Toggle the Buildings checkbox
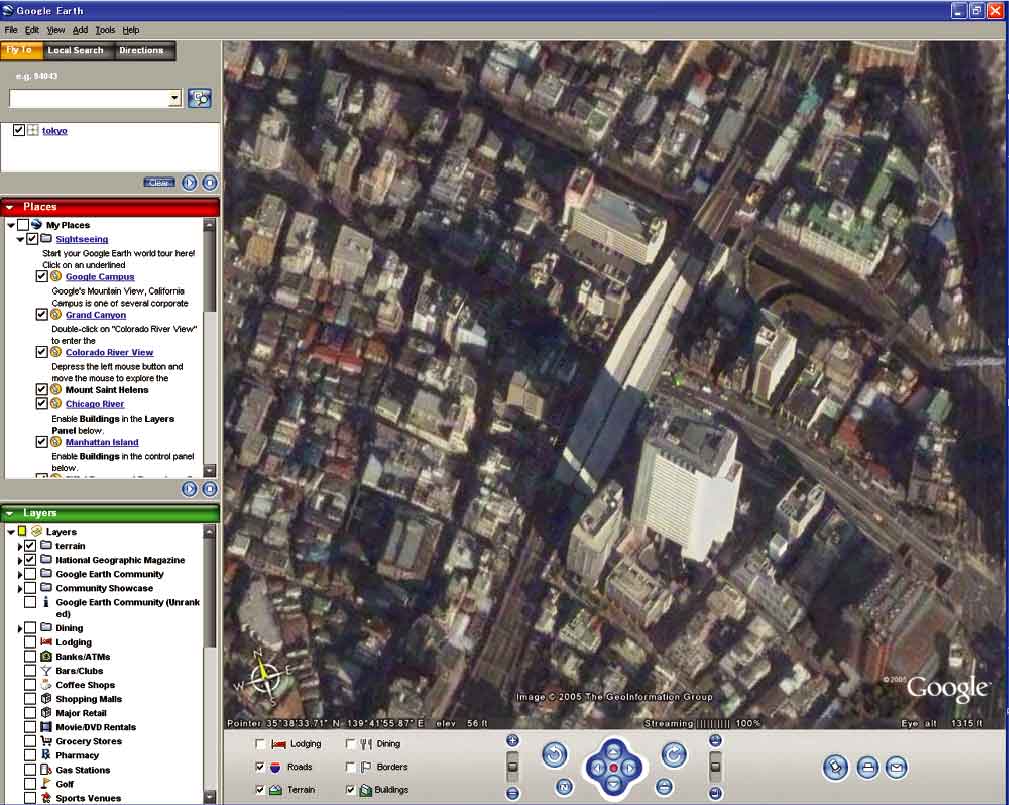The height and width of the screenshot is (805, 1009). [x=350, y=790]
